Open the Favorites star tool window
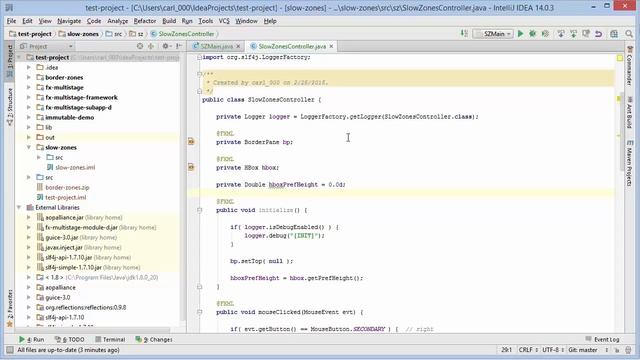This screenshot has width=640, height=360. (x=10, y=308)
